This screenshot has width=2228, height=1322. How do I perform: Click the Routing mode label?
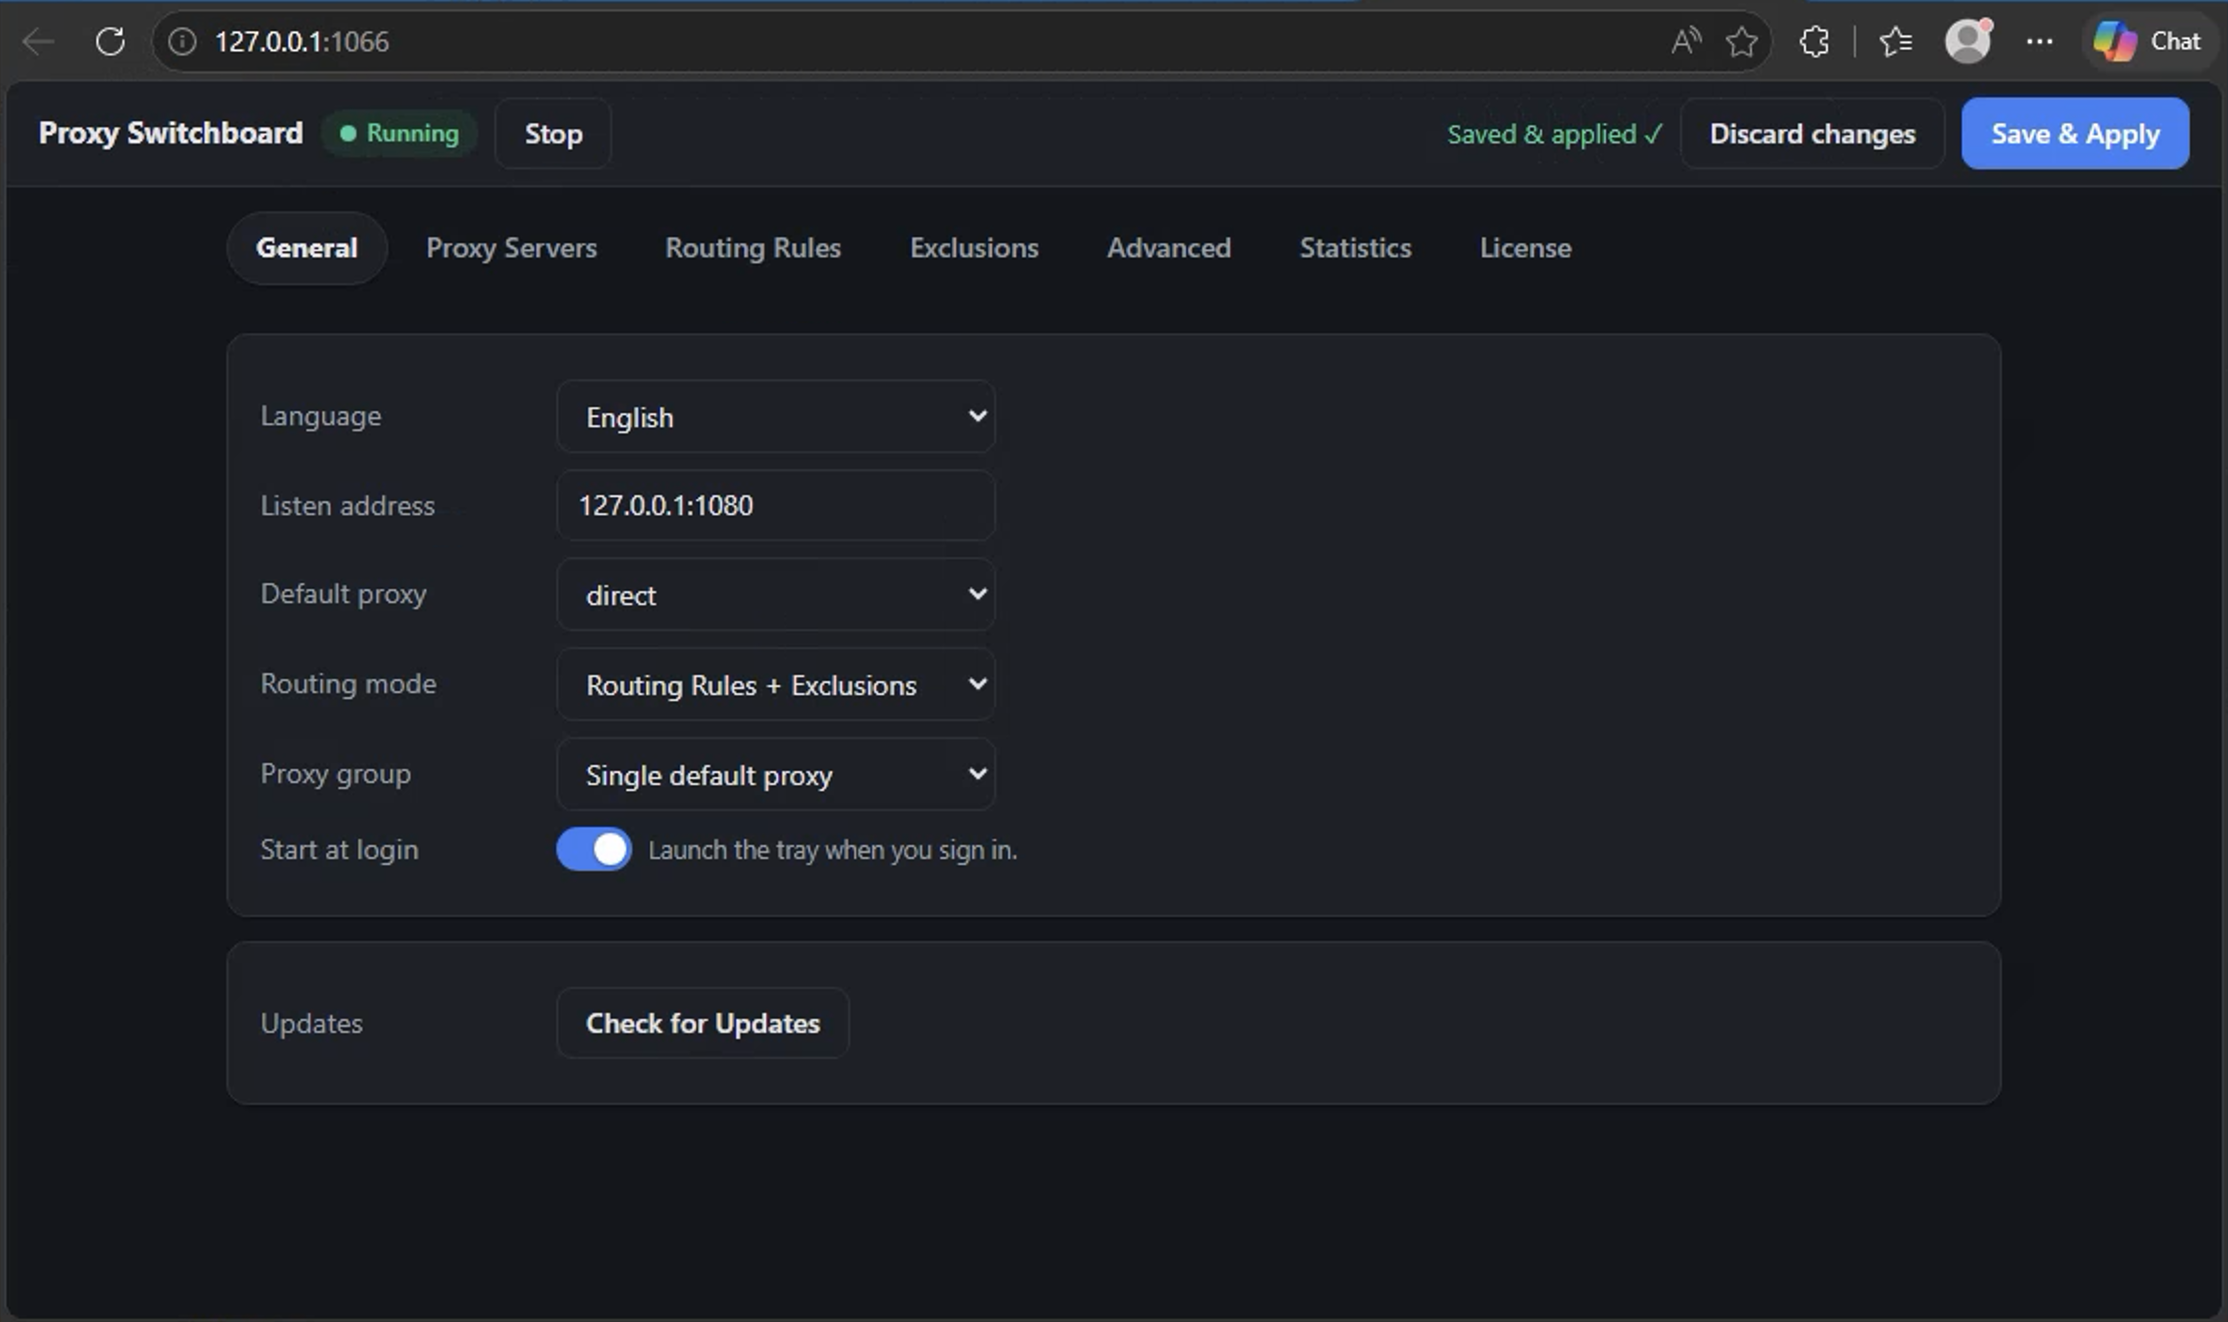pyautogui.click(x=348, y=684)
